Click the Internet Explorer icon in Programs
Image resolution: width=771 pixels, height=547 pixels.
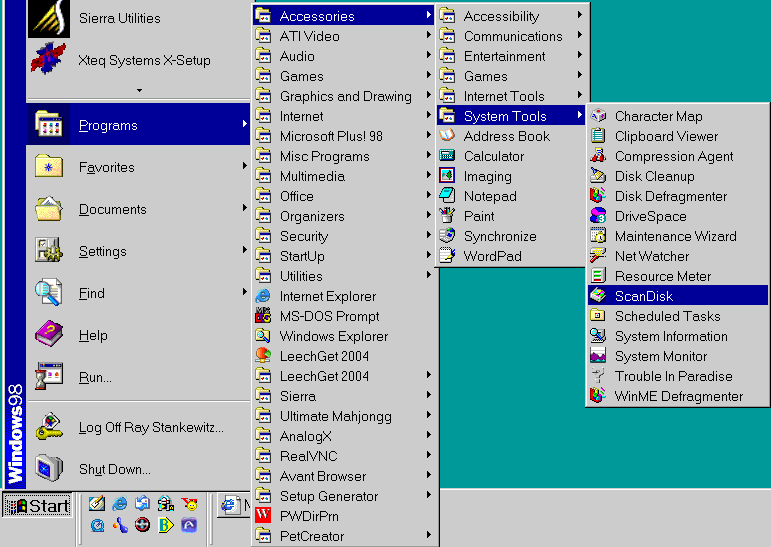(263, 296)
